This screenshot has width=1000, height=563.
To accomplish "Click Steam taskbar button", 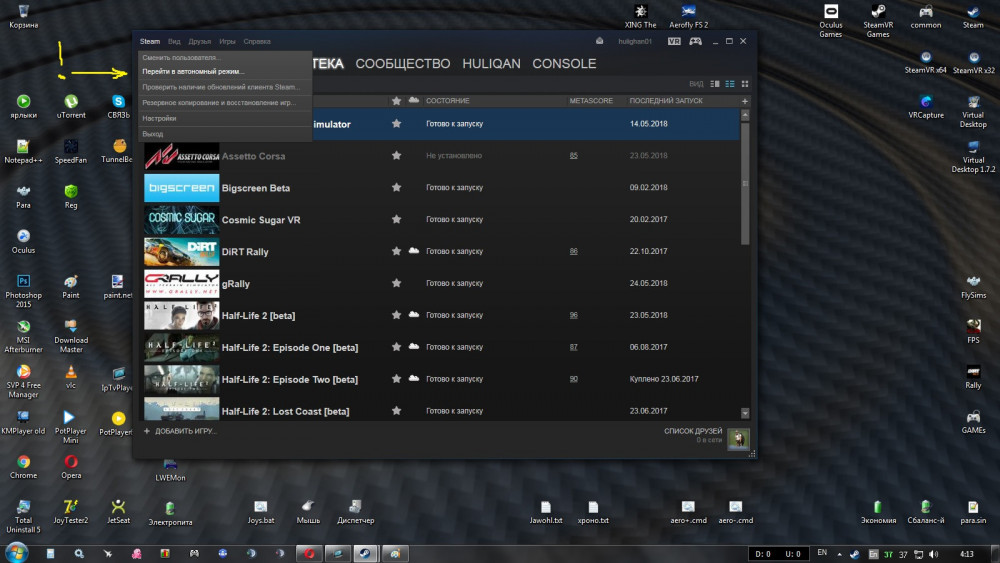I will (366, 553).
